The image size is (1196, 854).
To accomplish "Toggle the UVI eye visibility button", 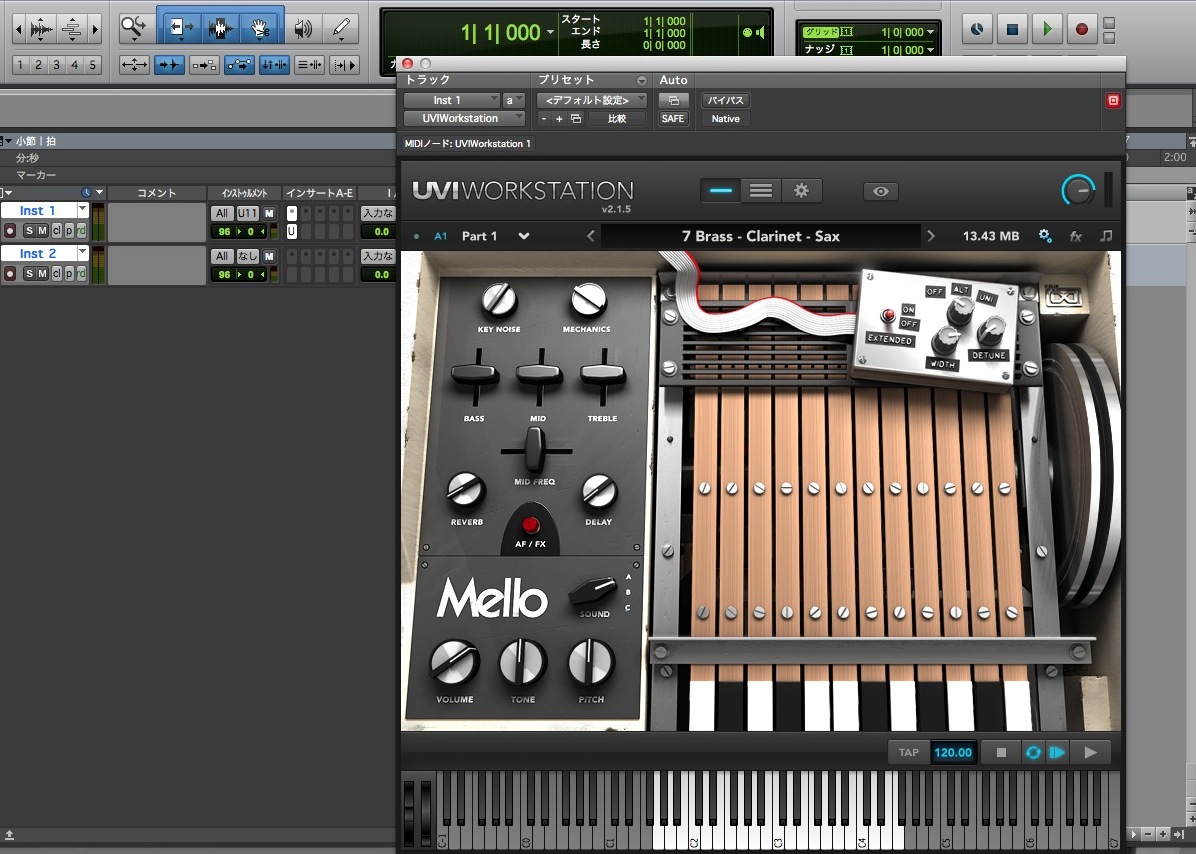I will click(880, 191).
